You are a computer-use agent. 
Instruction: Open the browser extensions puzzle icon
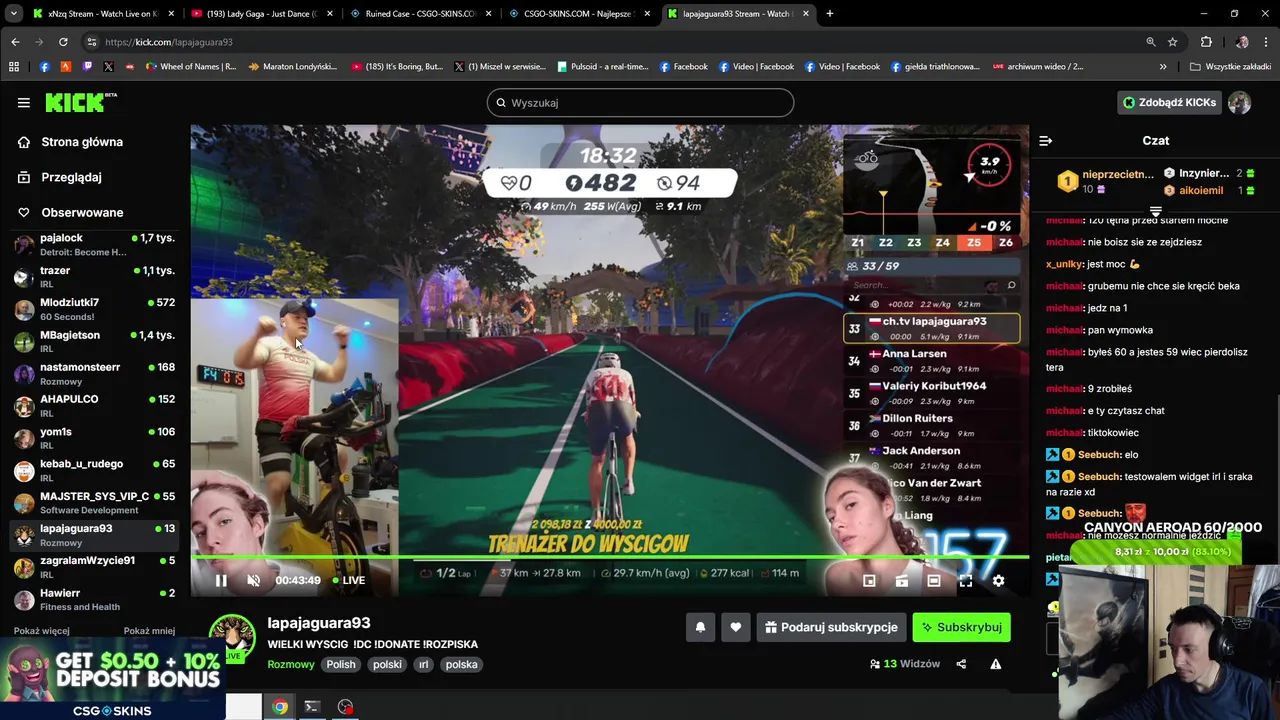tap(1206, 42)
